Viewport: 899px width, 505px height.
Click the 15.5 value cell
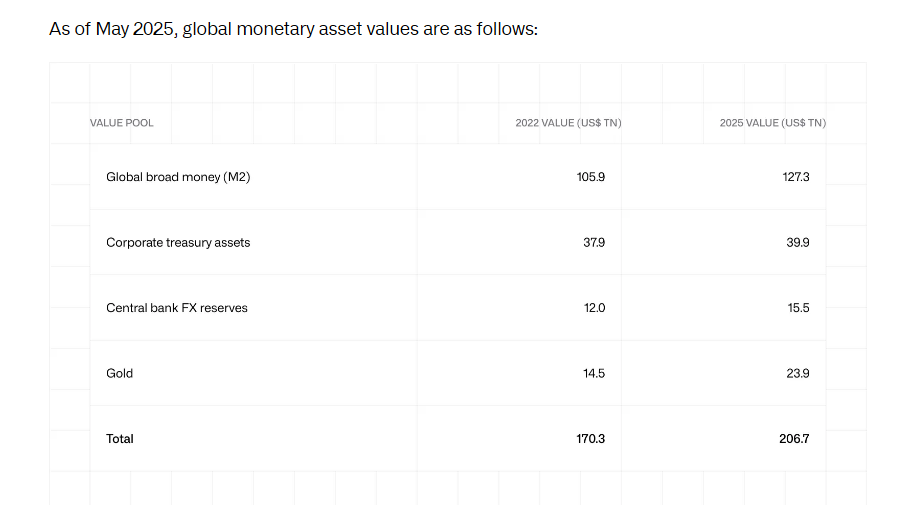pyautogui.click(x=798, y=308)
